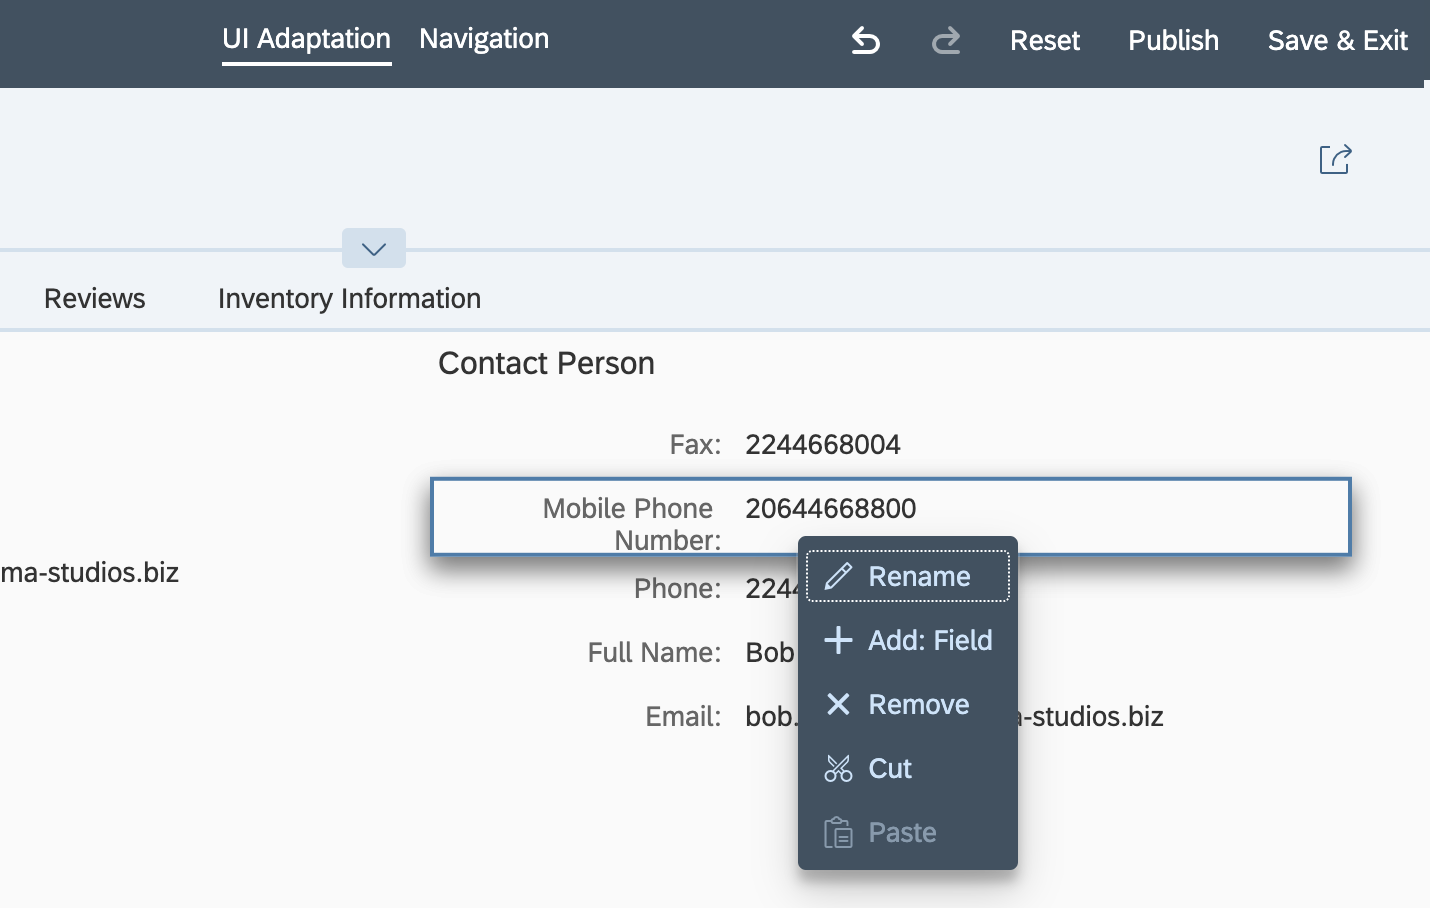Choose Remove from the context menu
The image size is (1430, 908).
click(x=917, y=704)
